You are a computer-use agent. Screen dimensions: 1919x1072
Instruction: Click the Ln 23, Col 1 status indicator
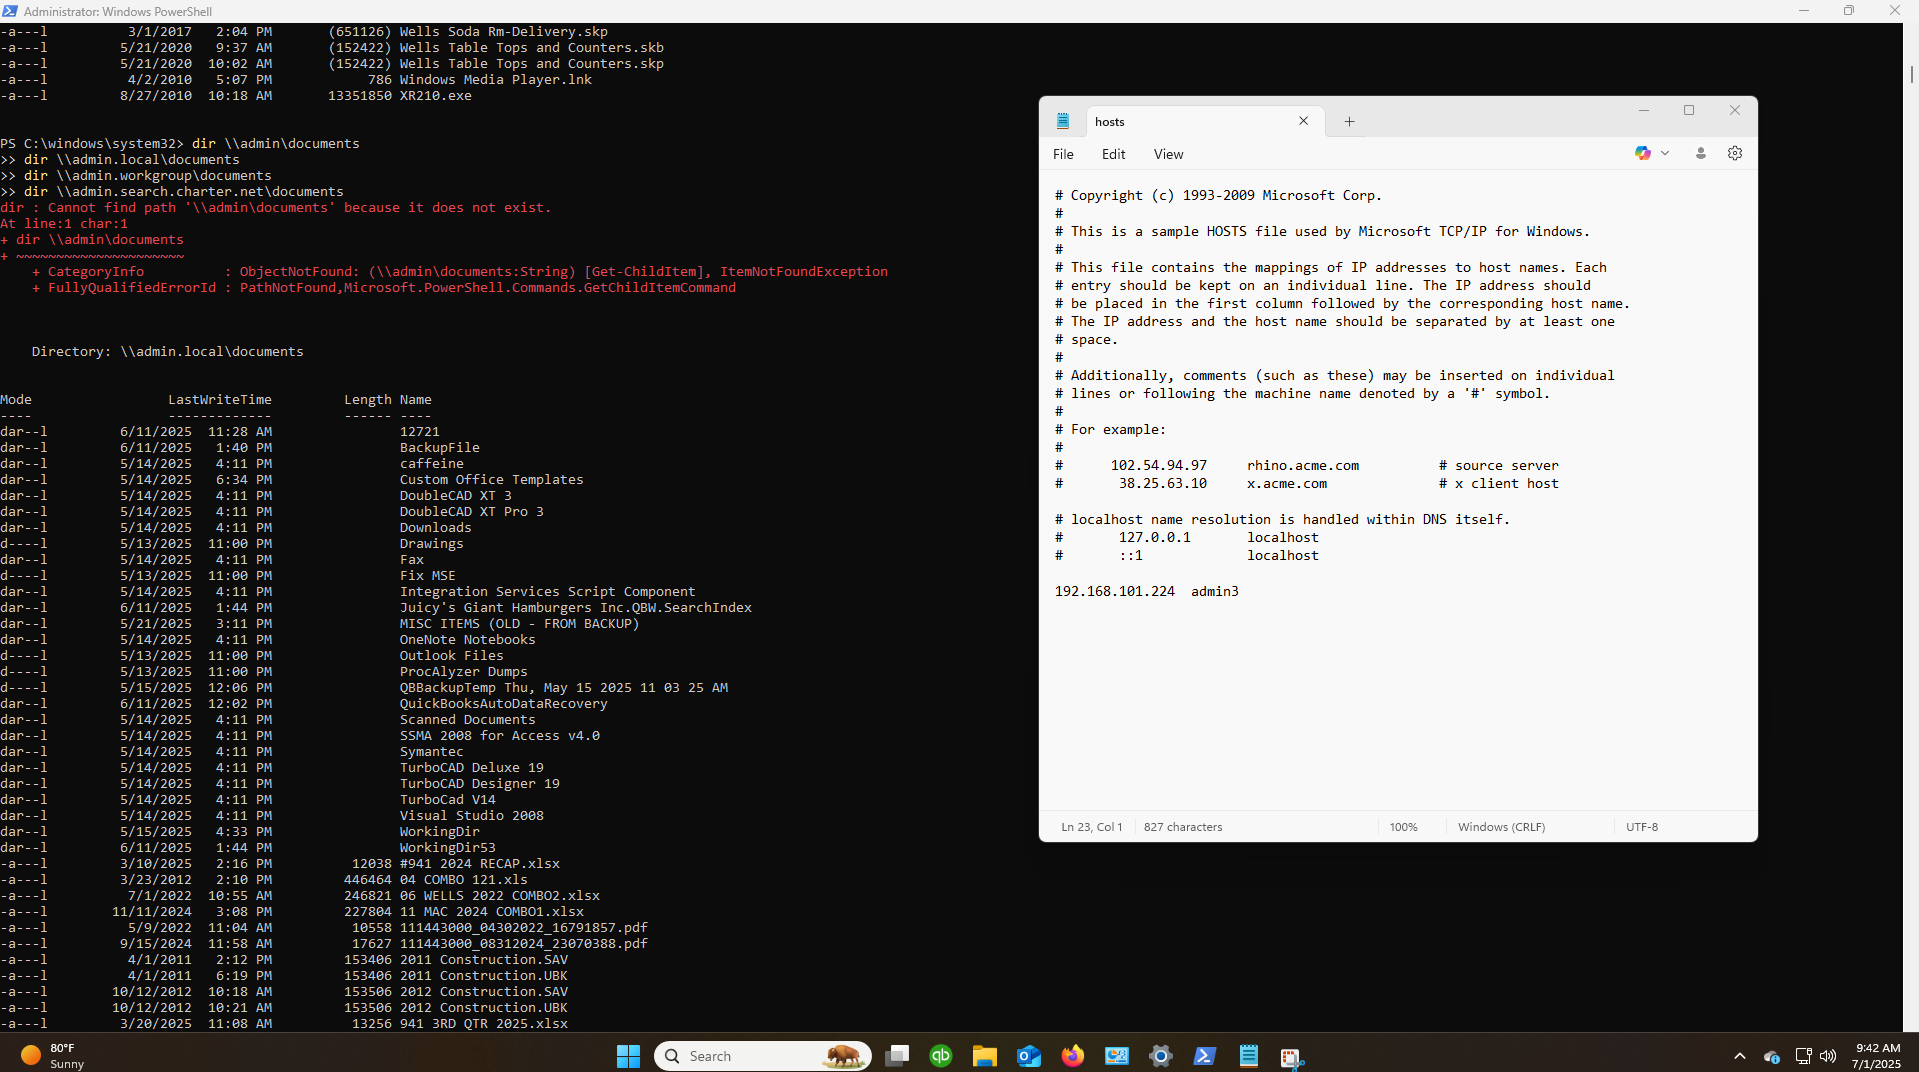(1091, 827)
